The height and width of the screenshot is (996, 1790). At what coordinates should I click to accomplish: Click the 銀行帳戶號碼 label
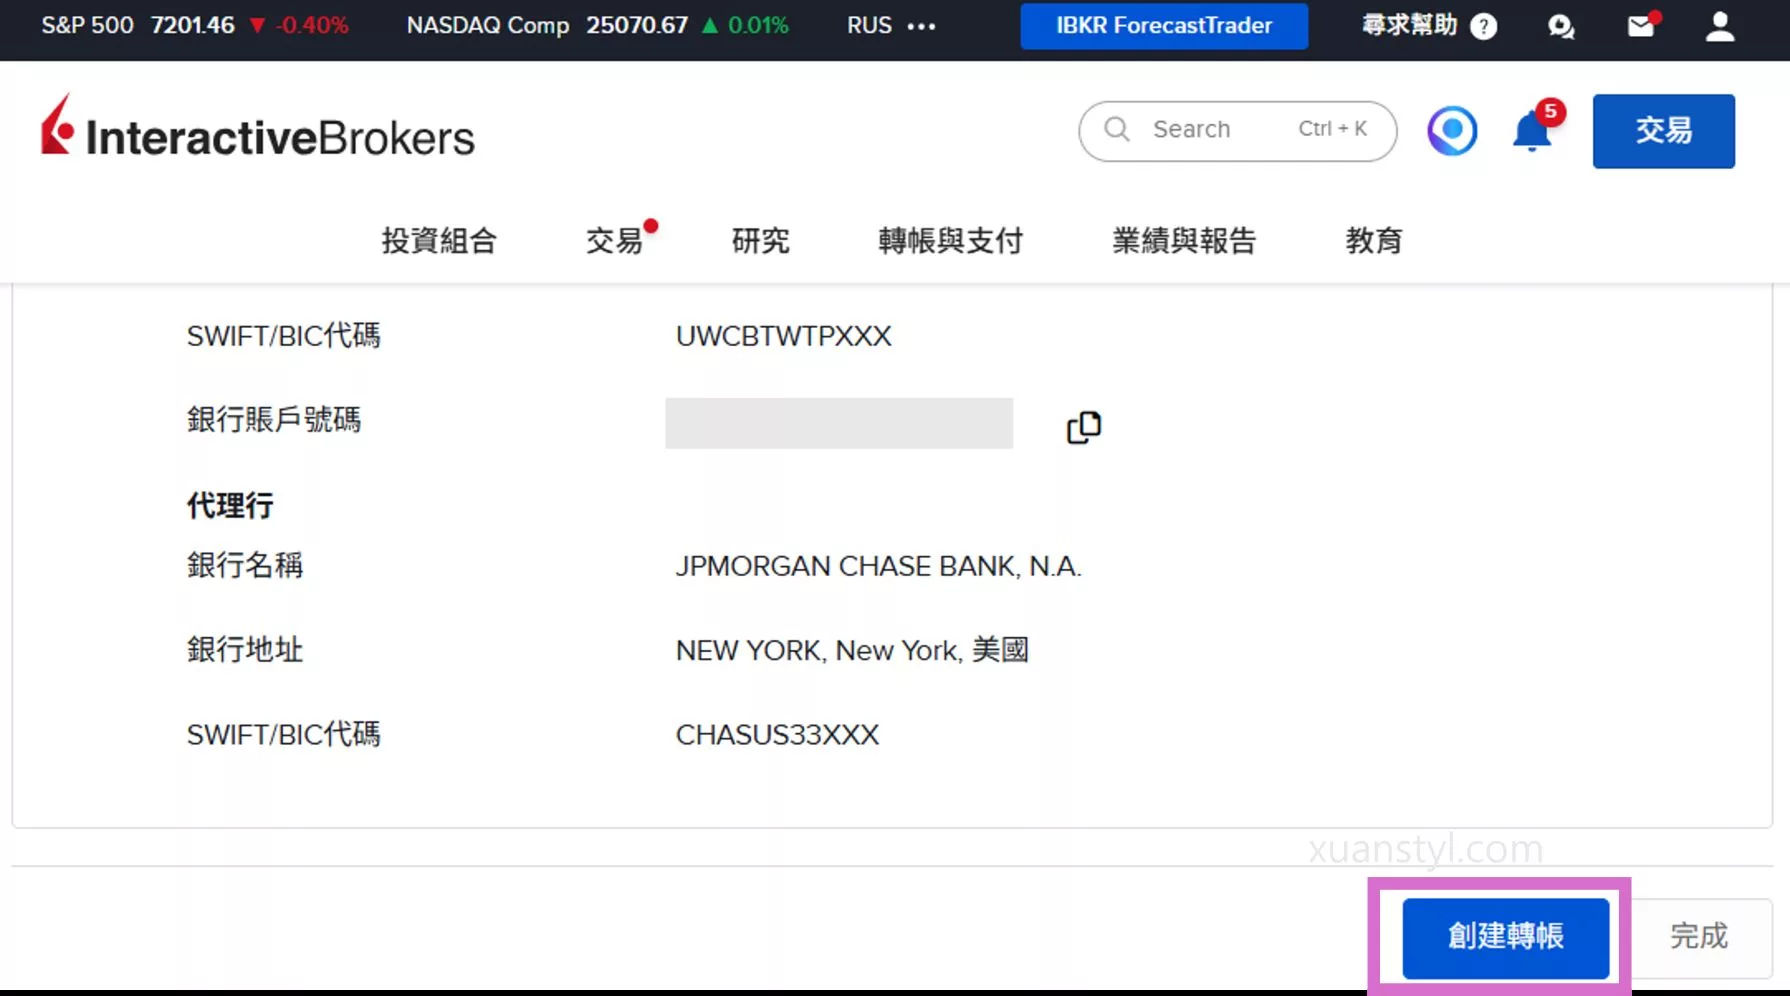pyautogui.click(x=274, y=420)
